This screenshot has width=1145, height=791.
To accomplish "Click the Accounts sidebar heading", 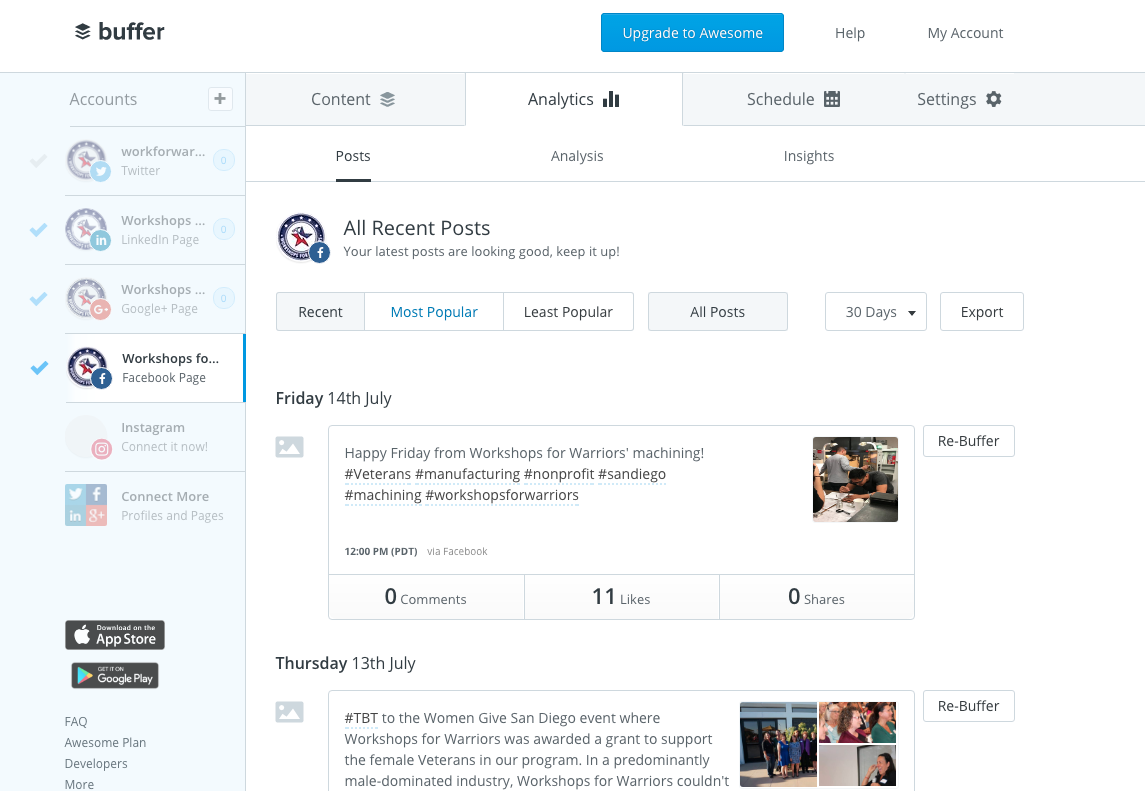I will pyautogui.click(x=103, y=99).
